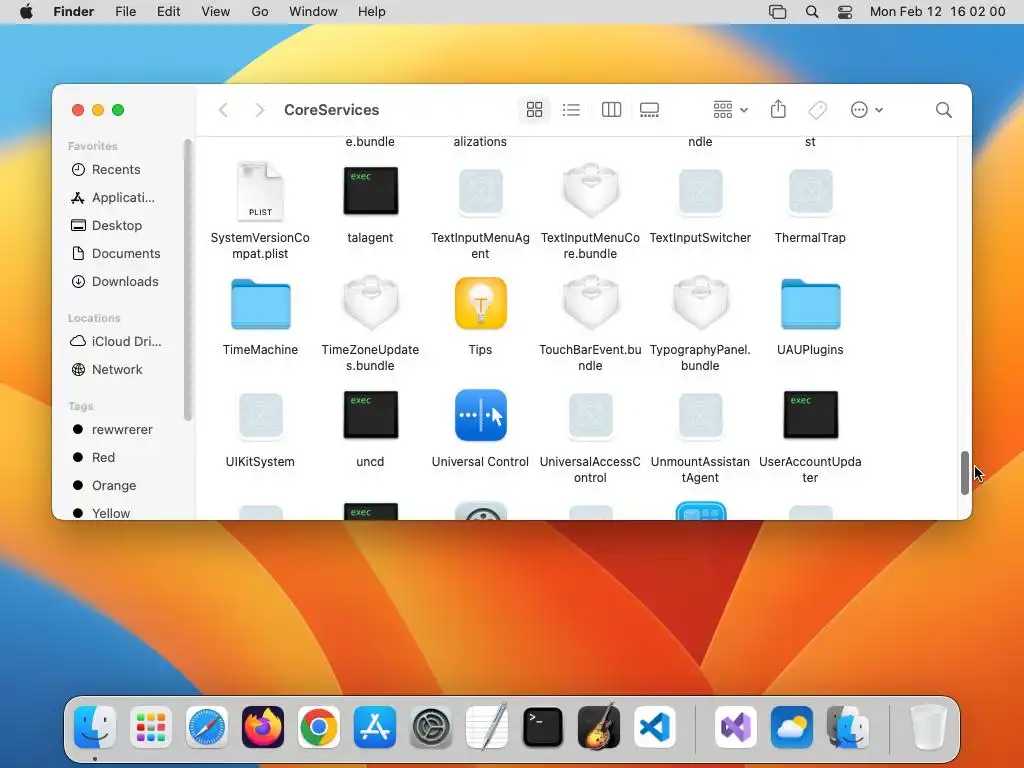Open Control Center in the menu bar
This screenshot has width=1024, height=768.
(845, 12)
